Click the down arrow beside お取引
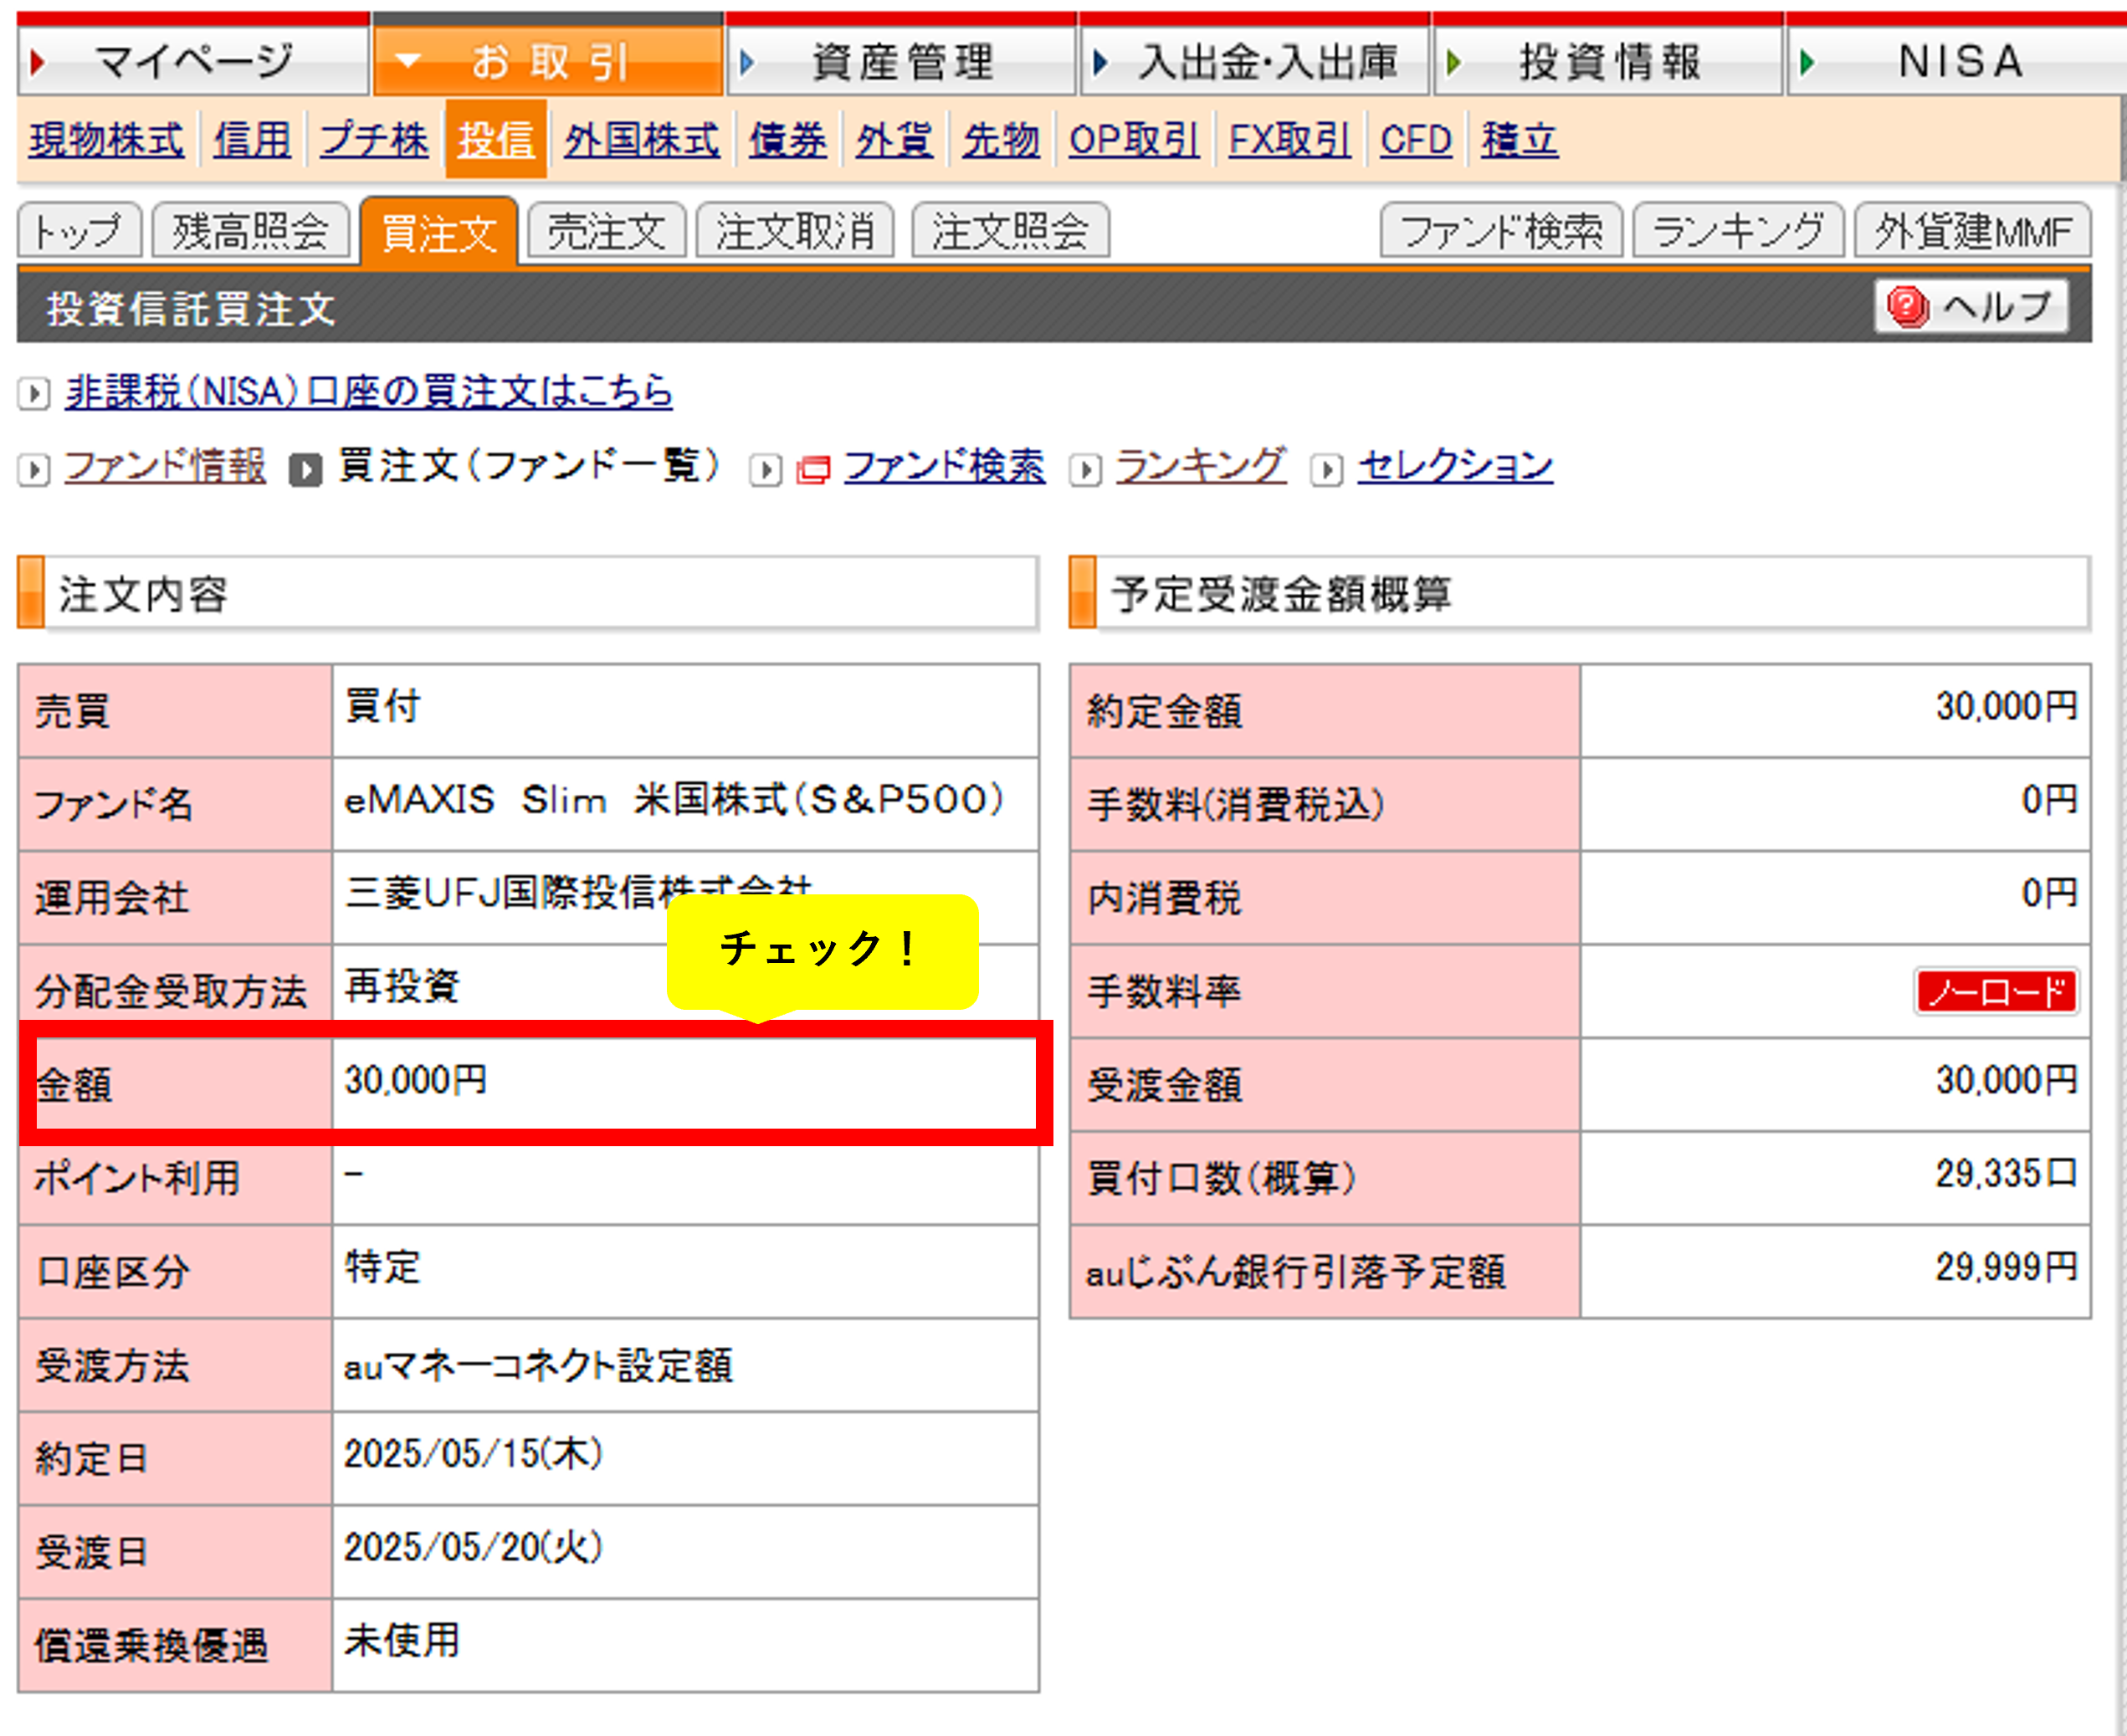This screenshot has height=1736, width=2127. coord(408,61)
